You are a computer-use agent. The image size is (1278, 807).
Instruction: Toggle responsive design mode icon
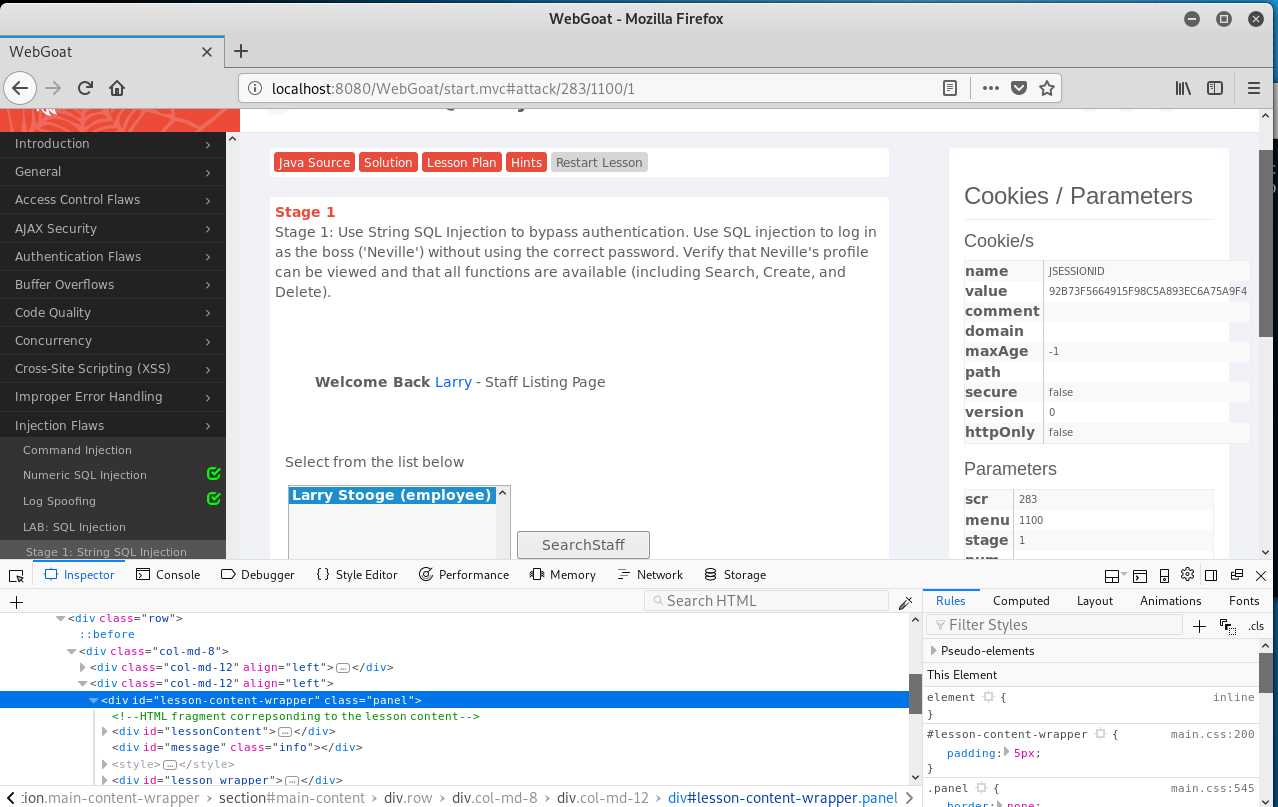pyautogui.click(x=1164, y=575)
